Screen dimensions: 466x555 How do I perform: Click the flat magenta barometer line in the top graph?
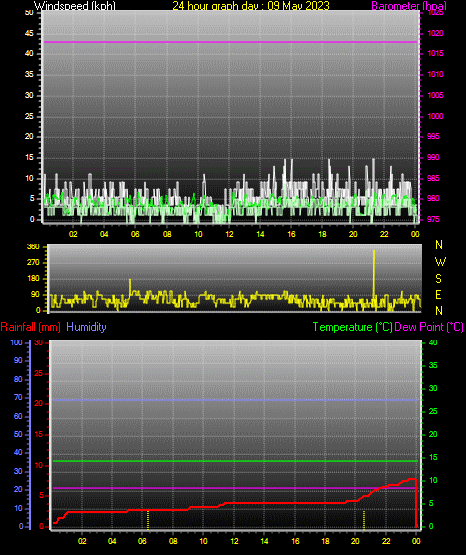coord(230,42)
